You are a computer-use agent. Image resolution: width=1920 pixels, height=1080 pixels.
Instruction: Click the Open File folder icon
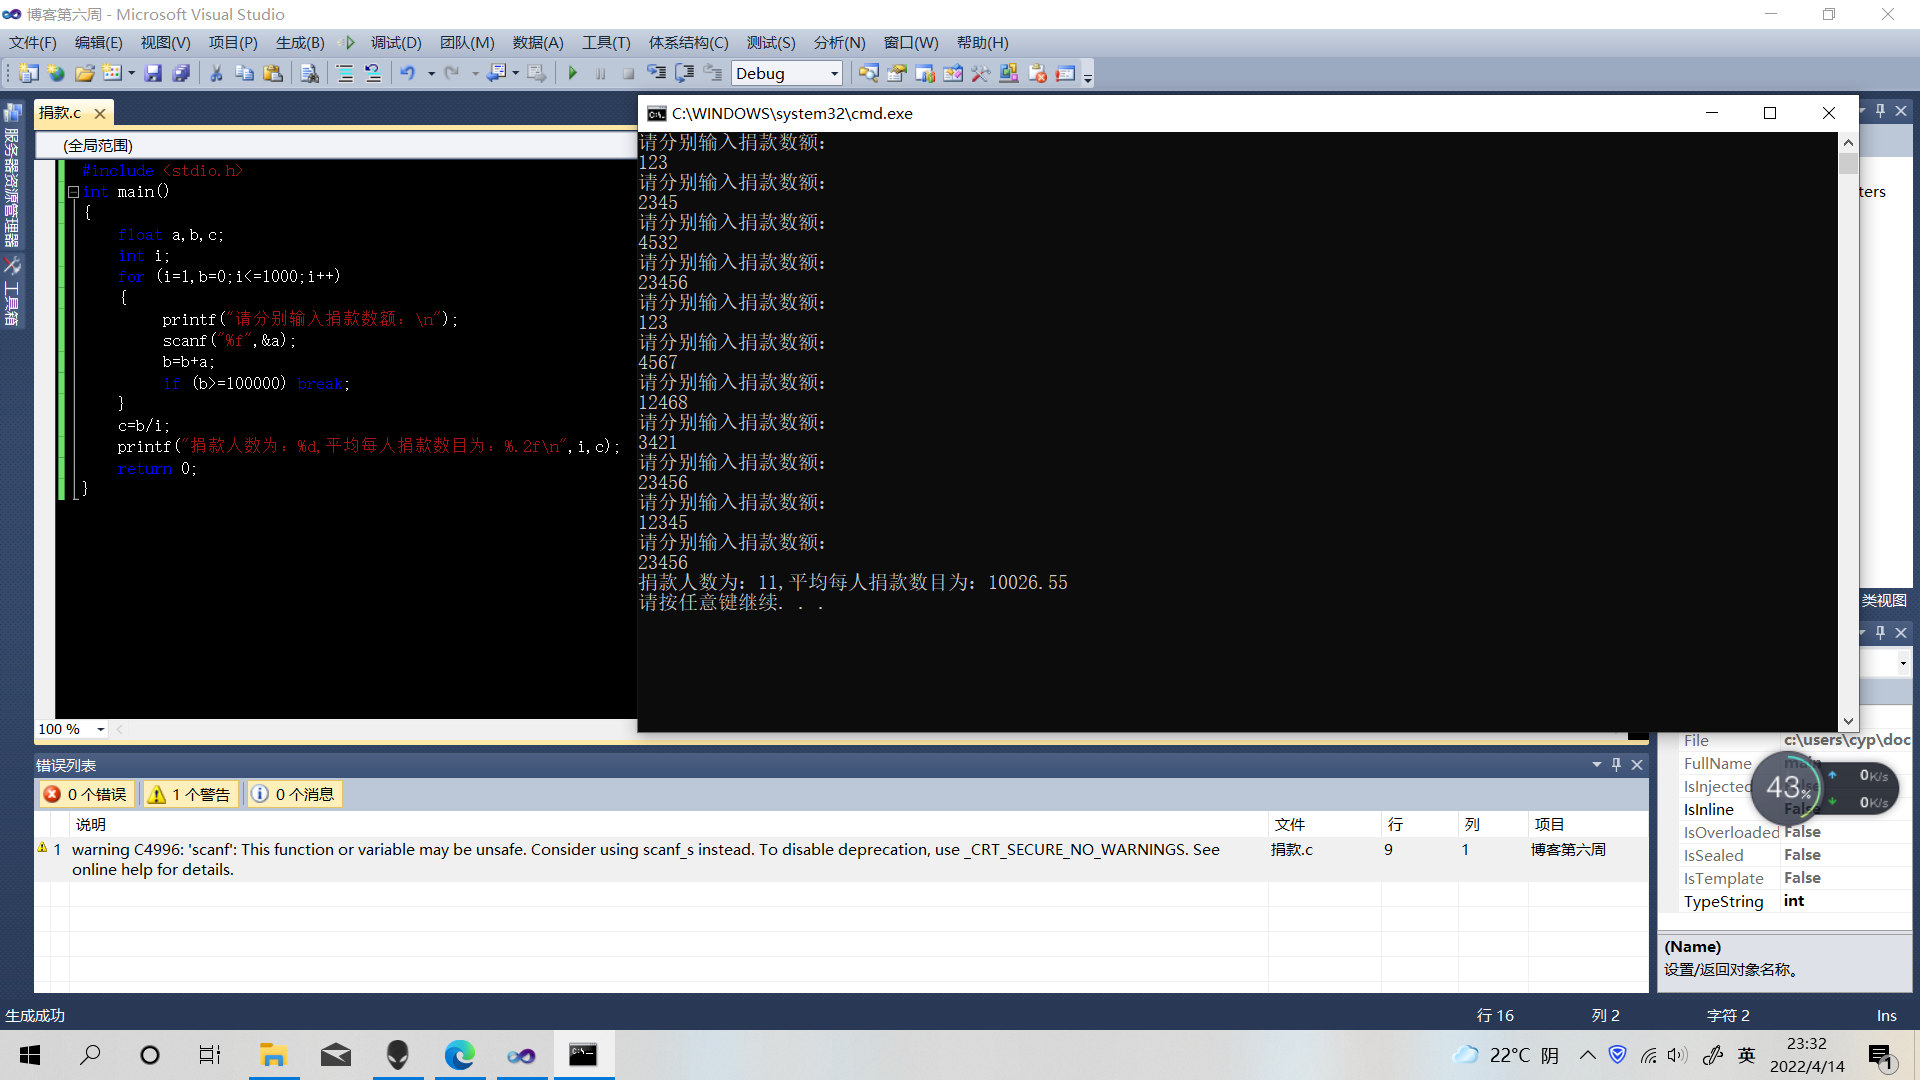(84, 73)
